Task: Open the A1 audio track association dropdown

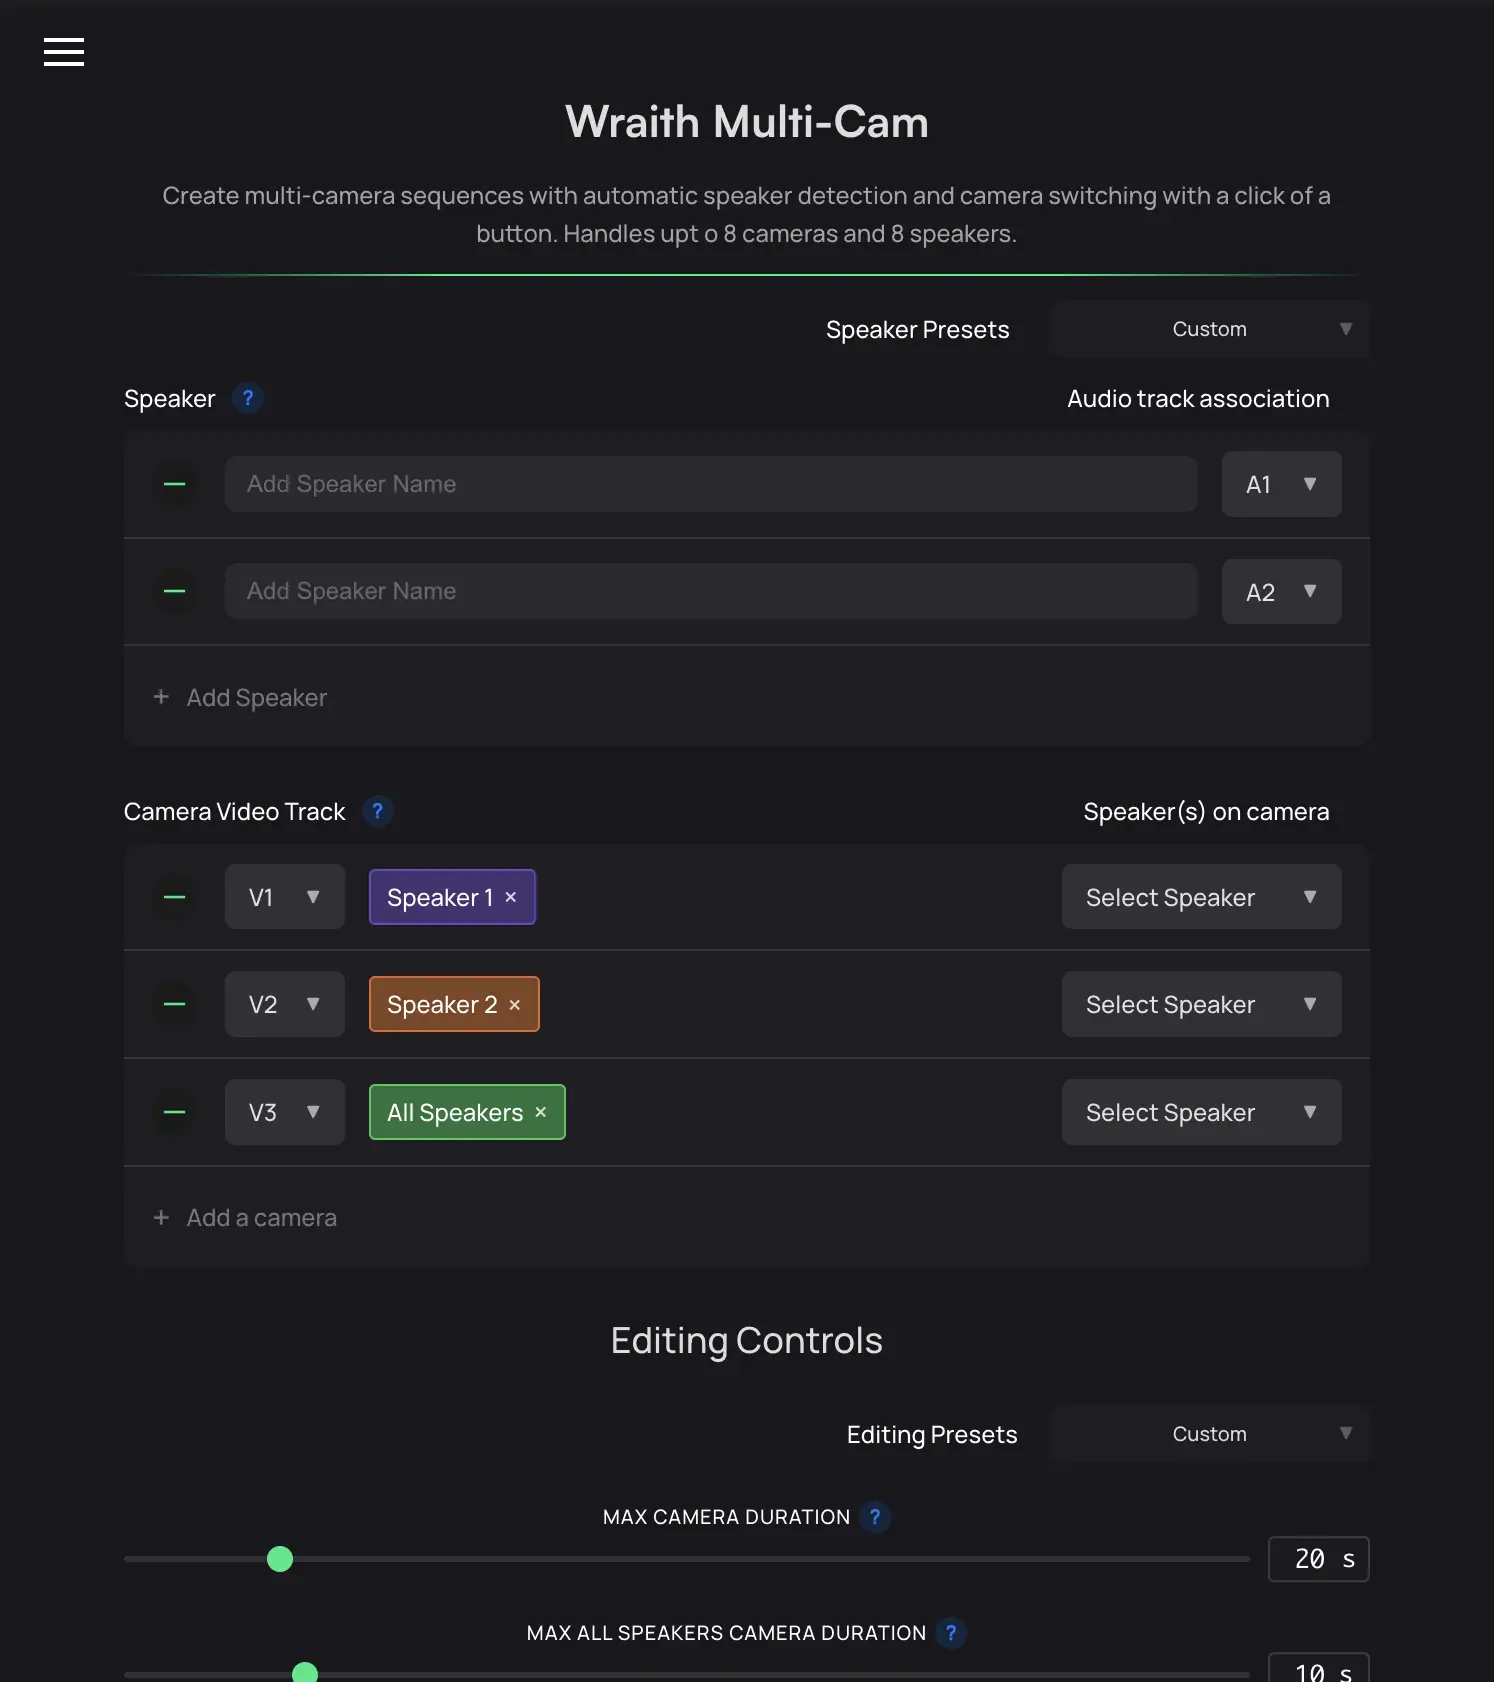Action: point(1281,484)
